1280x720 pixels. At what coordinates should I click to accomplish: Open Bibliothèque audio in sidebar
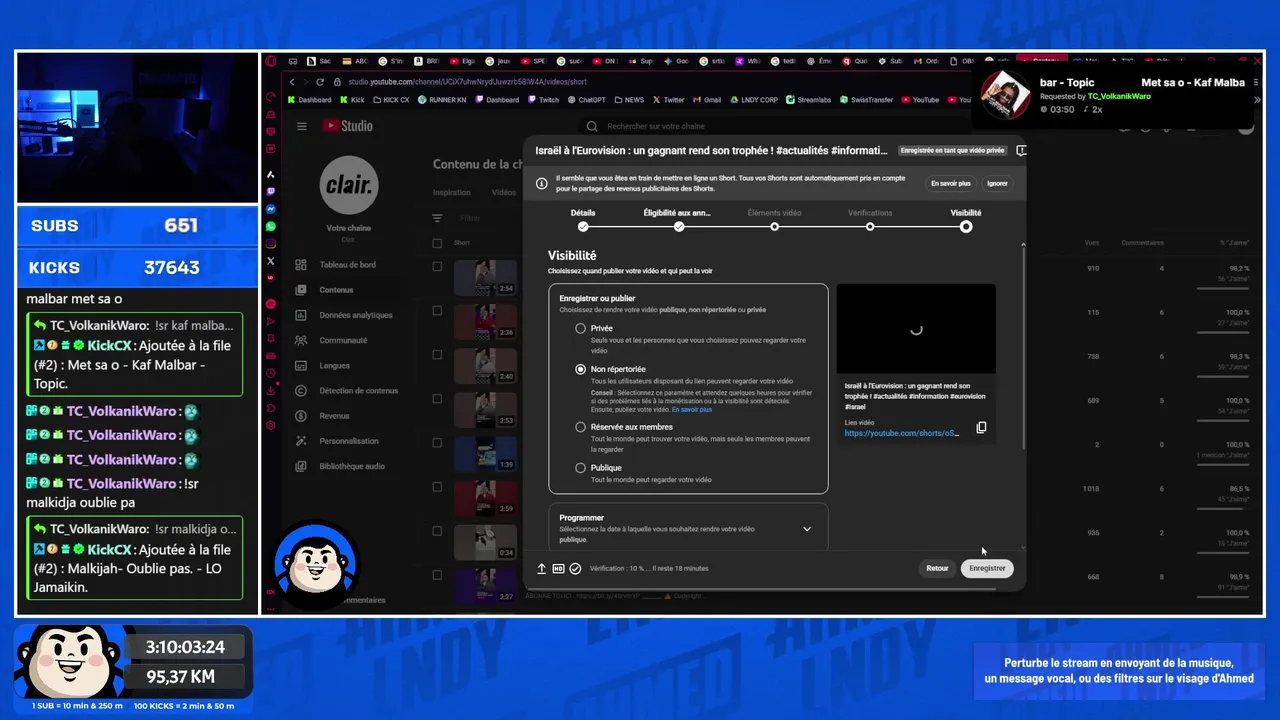coord(352,466)
